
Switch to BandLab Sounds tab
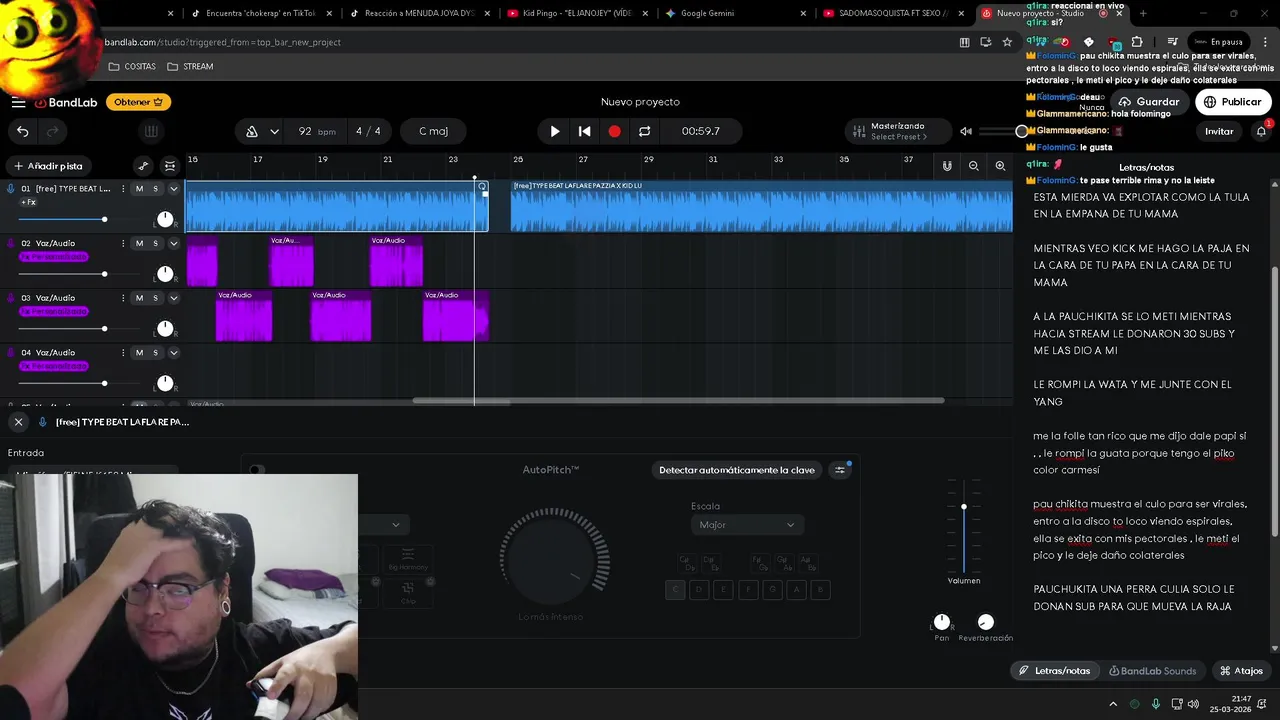[1153, 671]
